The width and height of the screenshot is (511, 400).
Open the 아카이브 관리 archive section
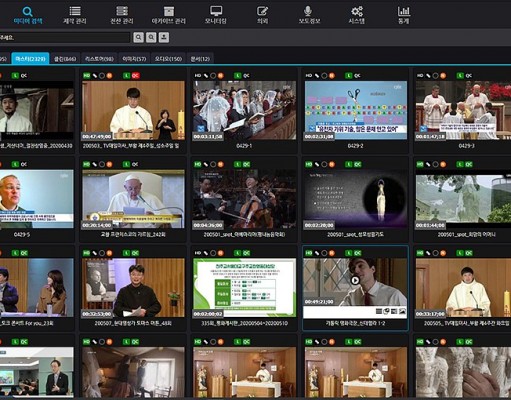(x=169, y=15)
